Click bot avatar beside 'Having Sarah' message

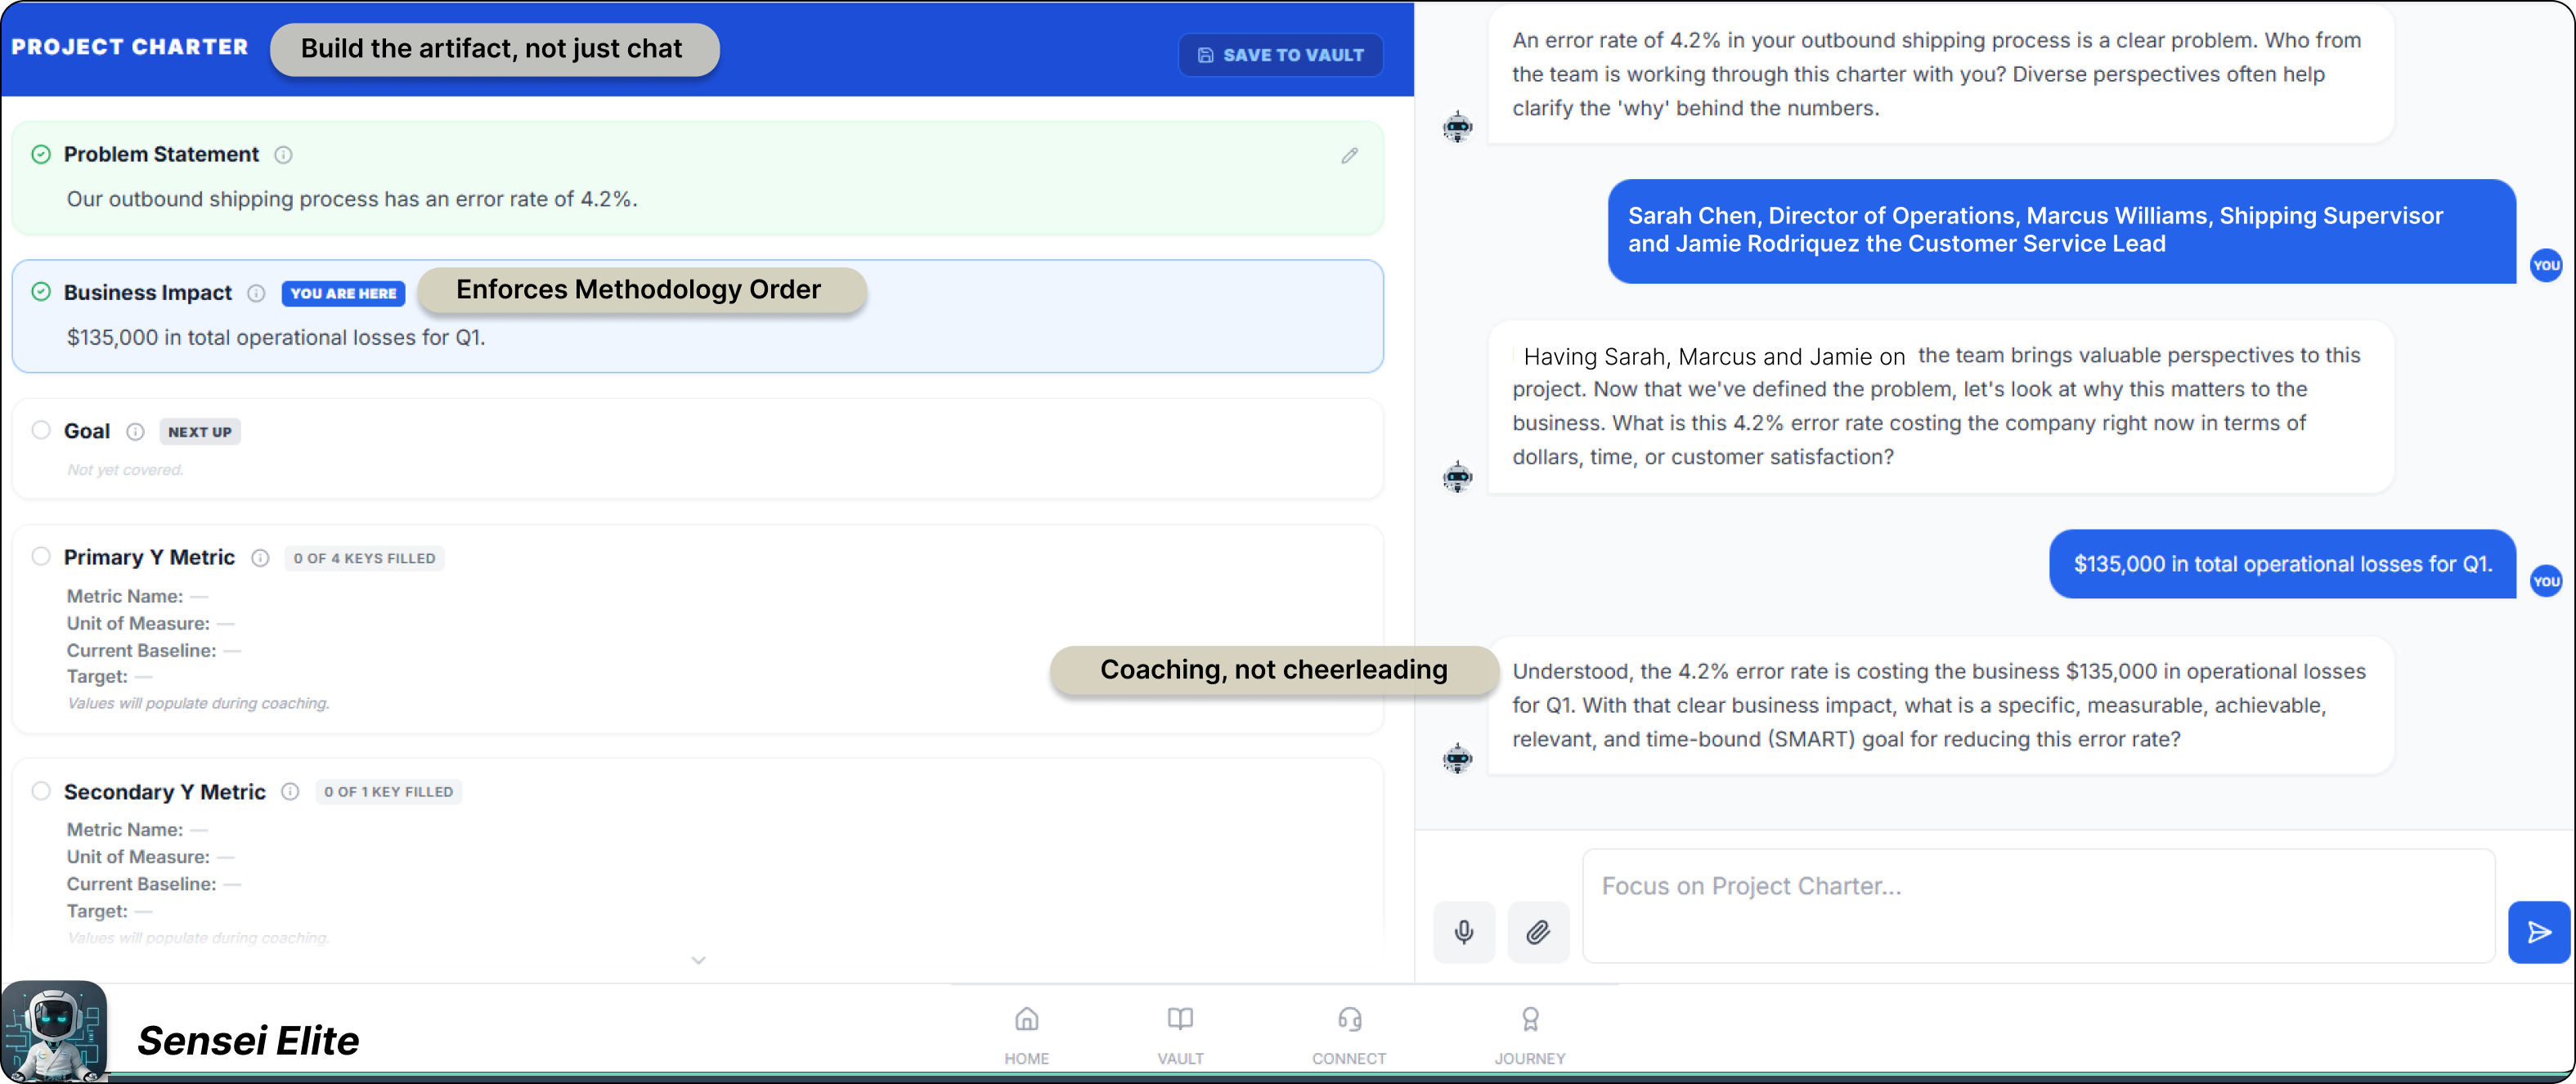coord(1457,477)
